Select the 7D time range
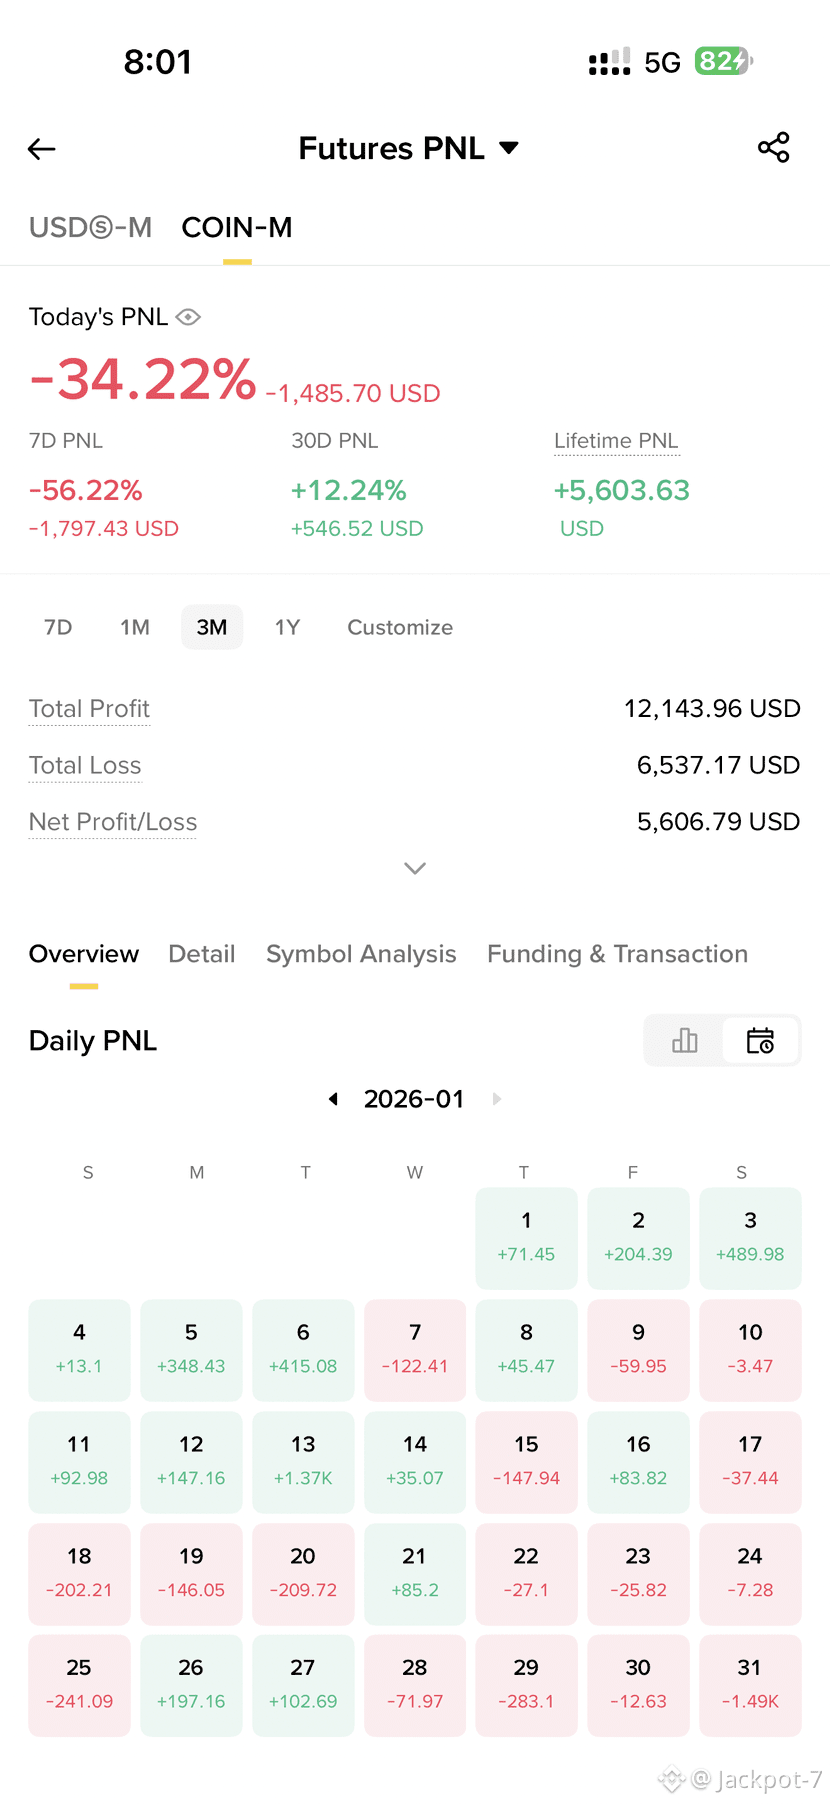The image size is (830, 1804). coord(58,627)
